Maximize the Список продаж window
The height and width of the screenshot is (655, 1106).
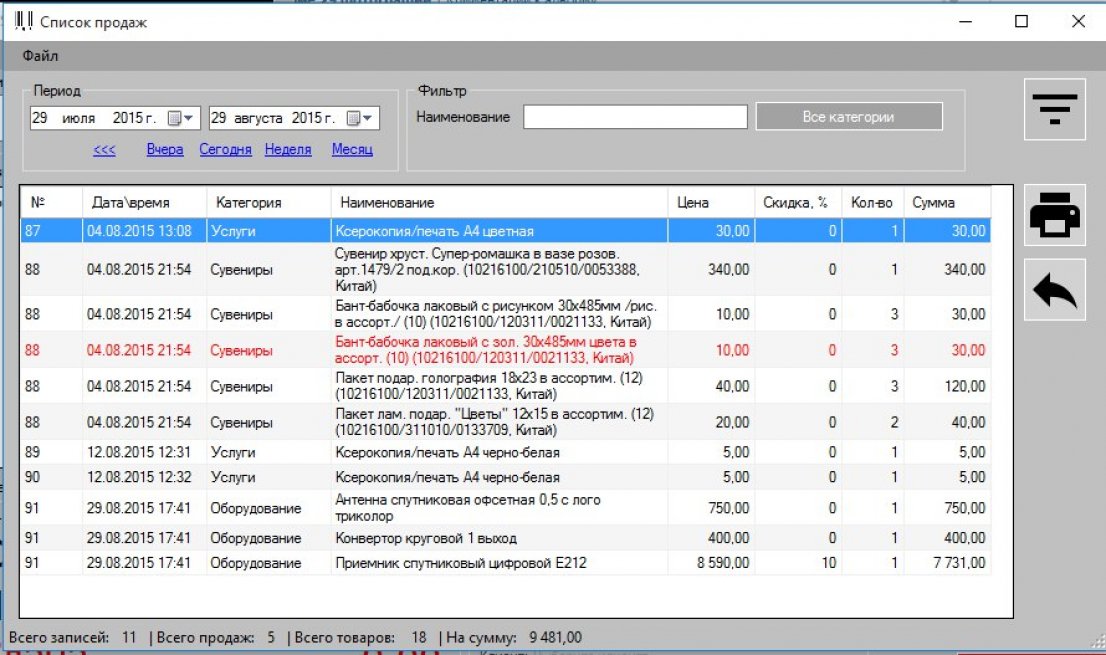tap(1021, 21)
